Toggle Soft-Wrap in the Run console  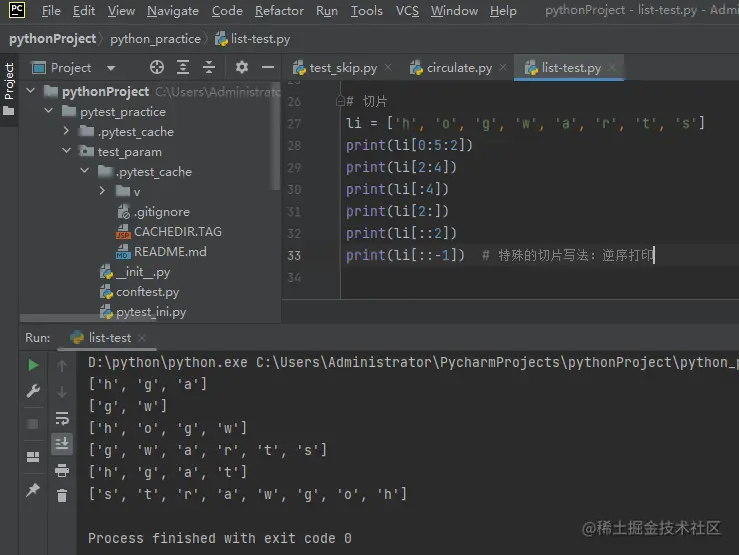pos(62,418)
